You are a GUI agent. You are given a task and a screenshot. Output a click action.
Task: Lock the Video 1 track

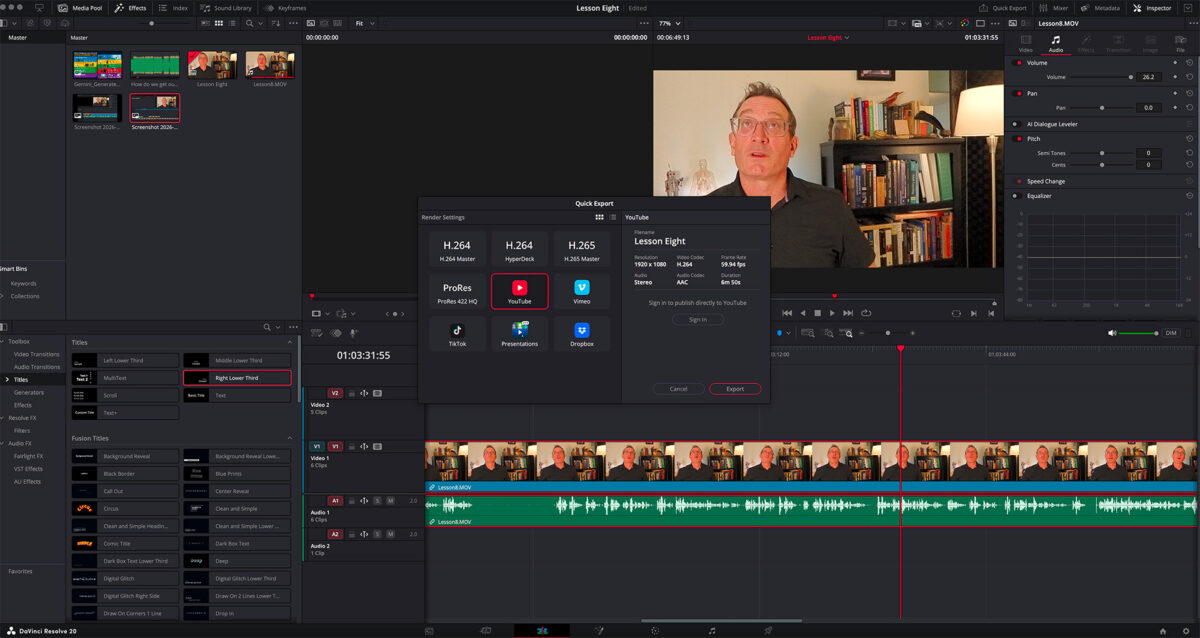352,446
